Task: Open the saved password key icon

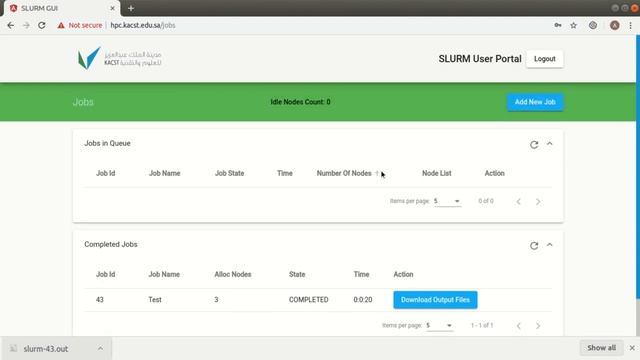Action: [x=558, y=25]
